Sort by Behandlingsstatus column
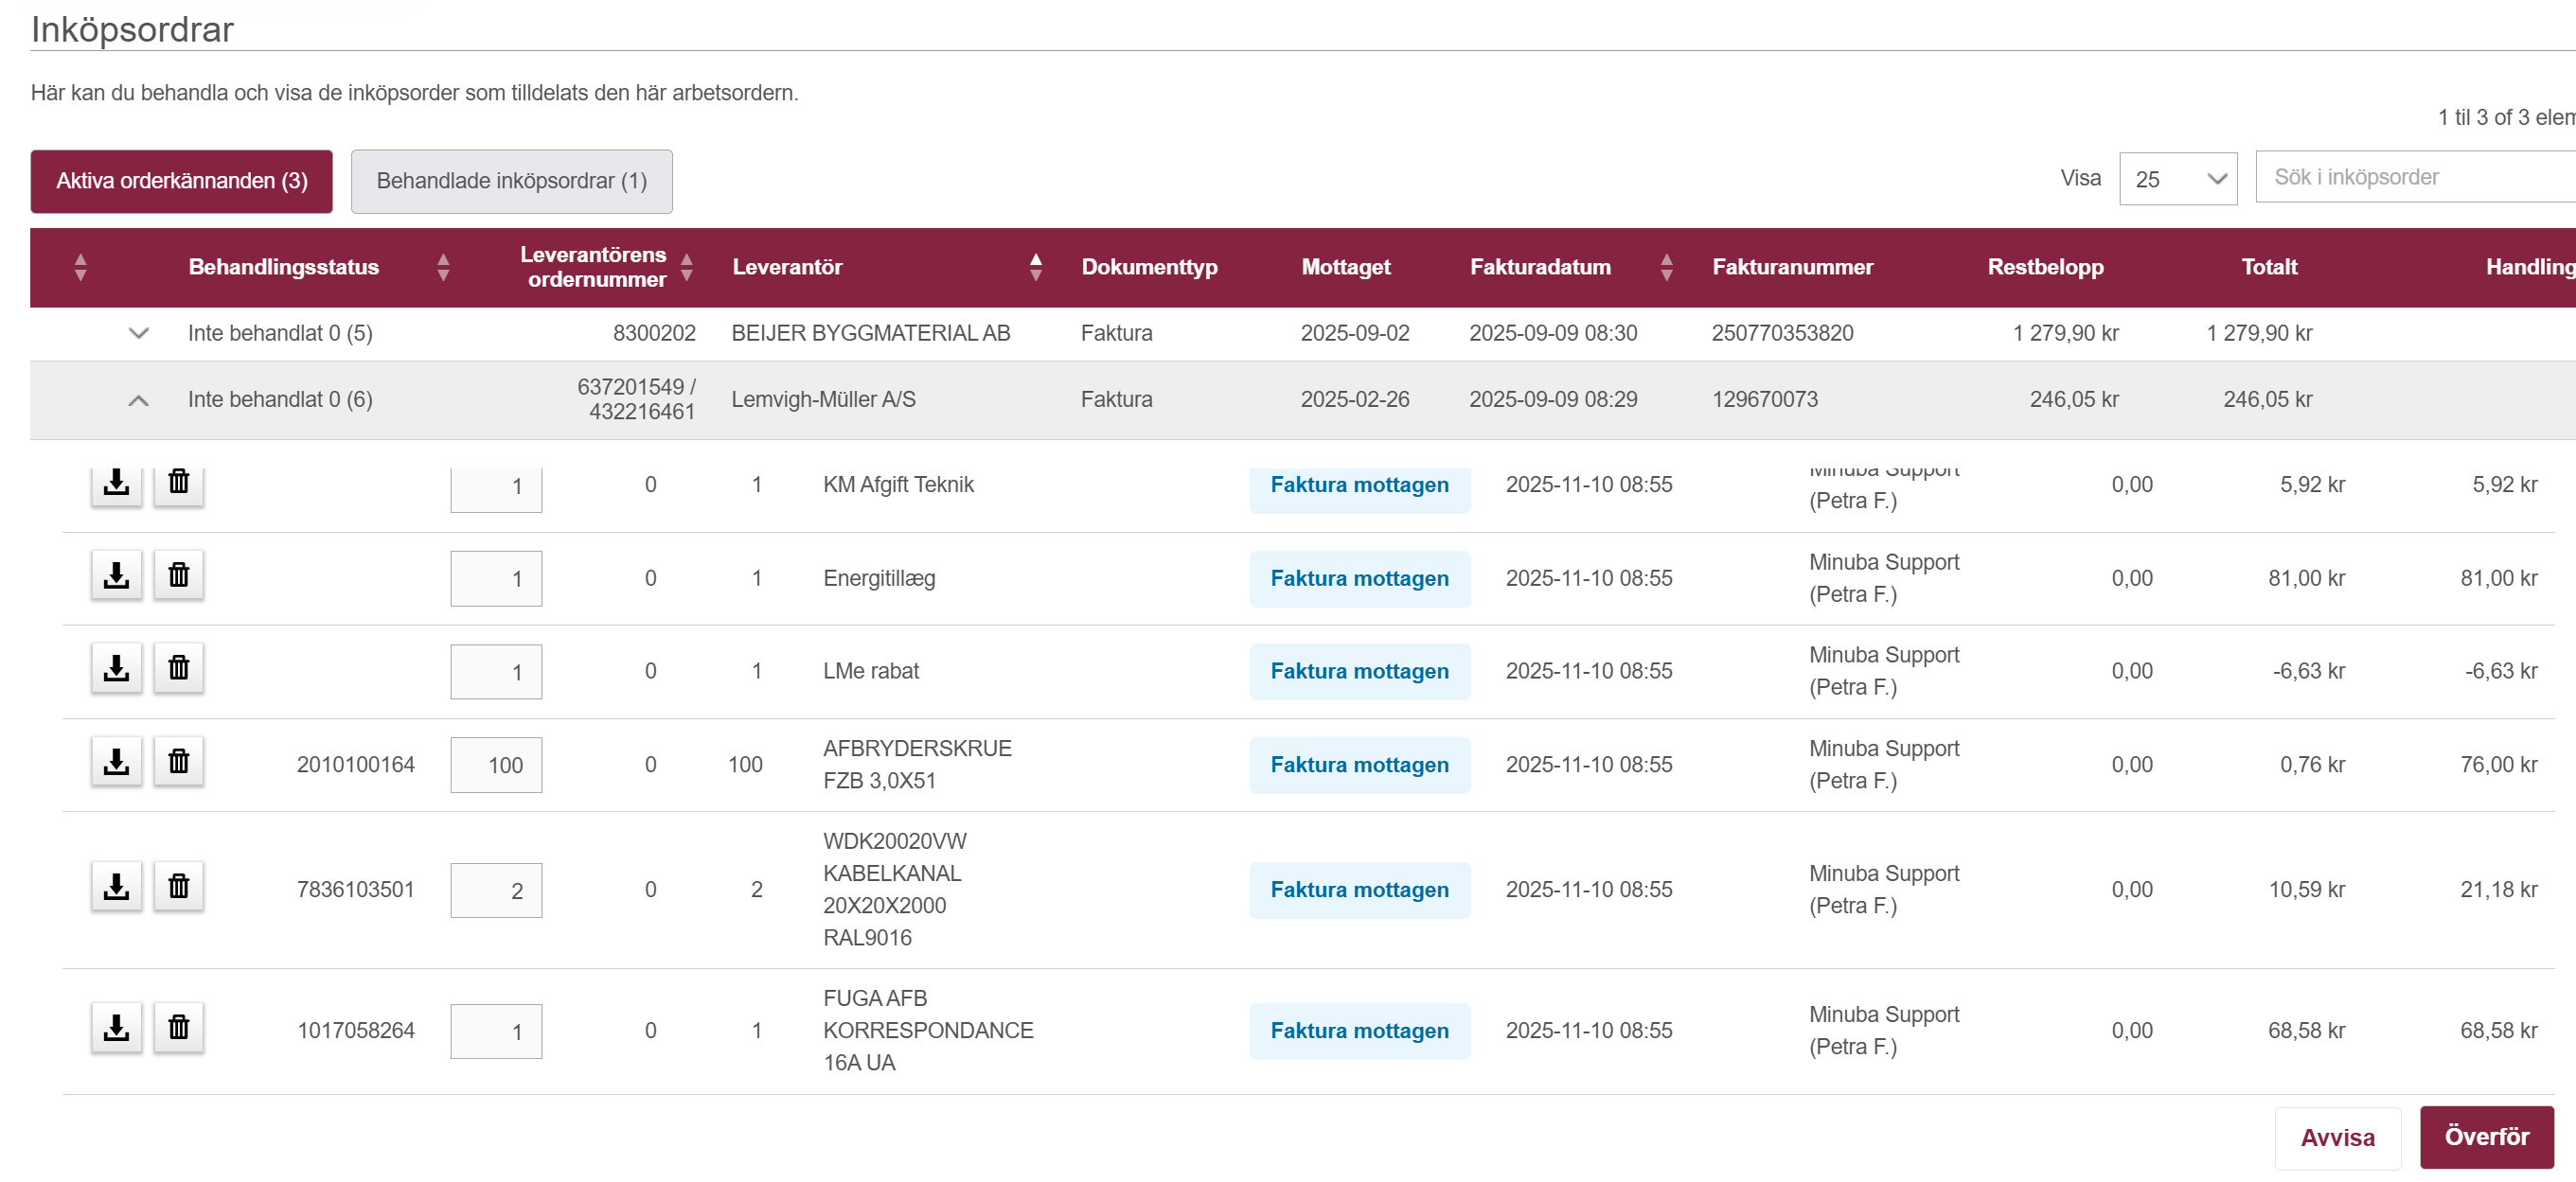This screenshot has width=2576, height=1182. tap(443, 267)
